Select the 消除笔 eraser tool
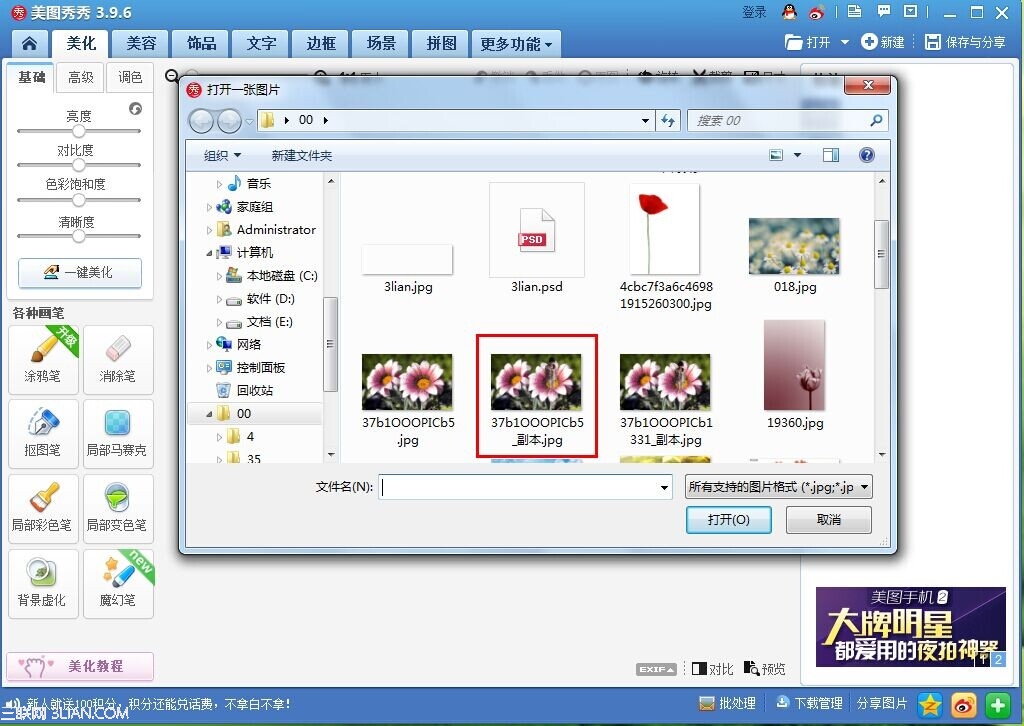 [x=118, y=360]
